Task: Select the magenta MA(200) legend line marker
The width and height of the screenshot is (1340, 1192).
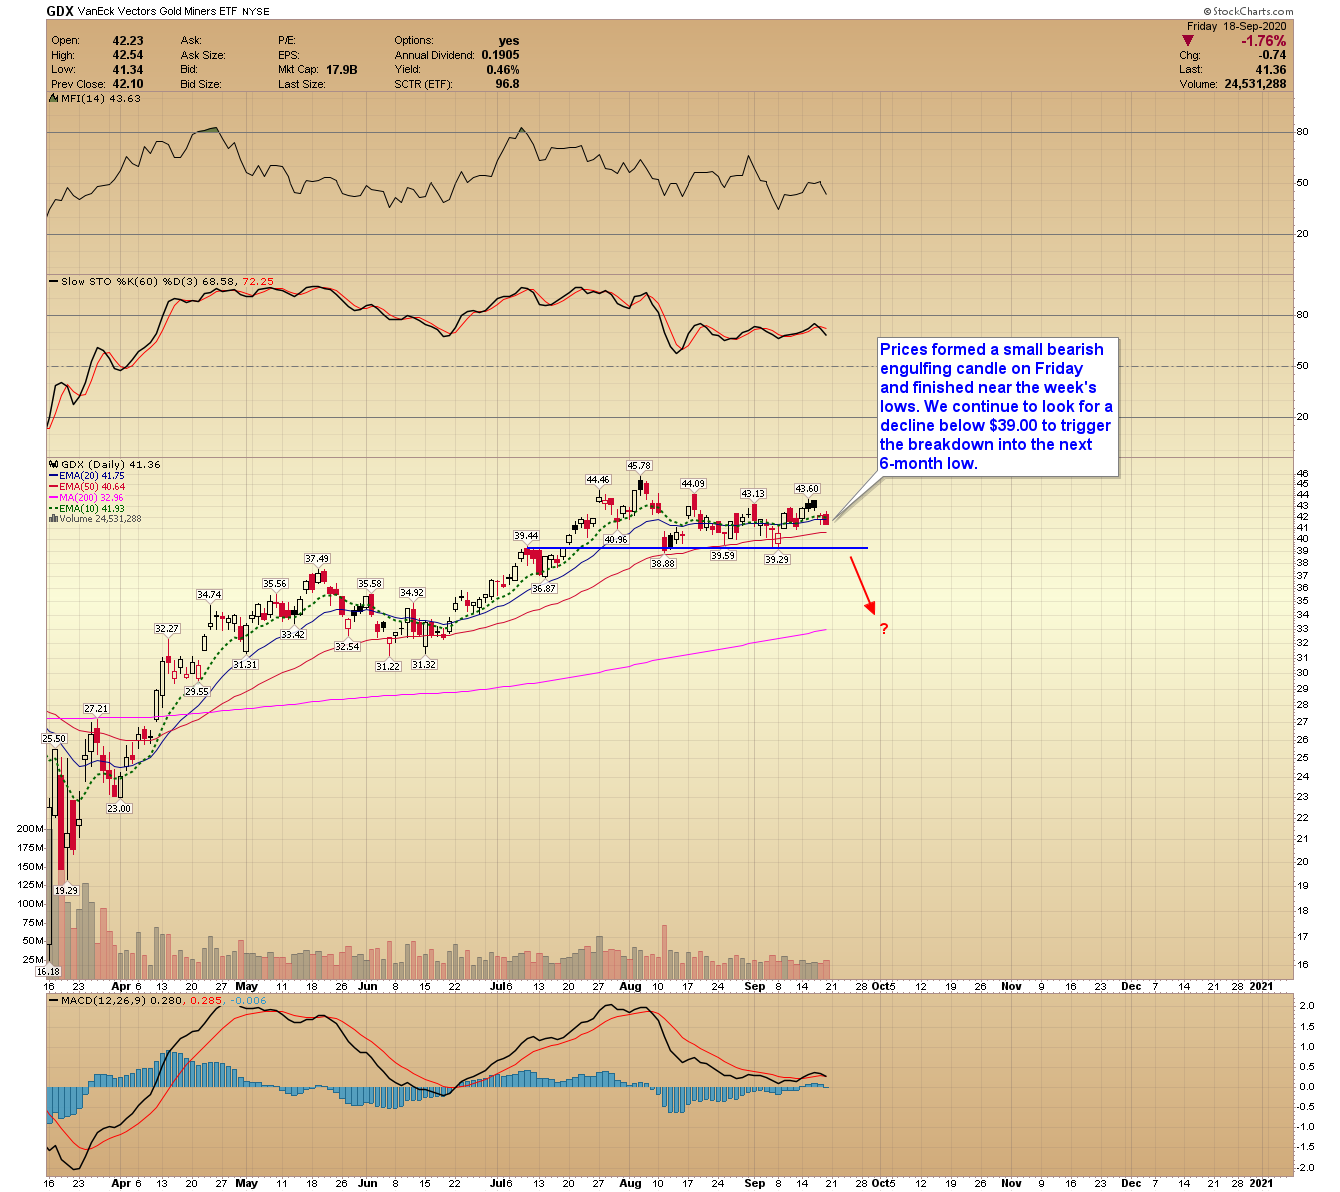Action: click(53, 498)
